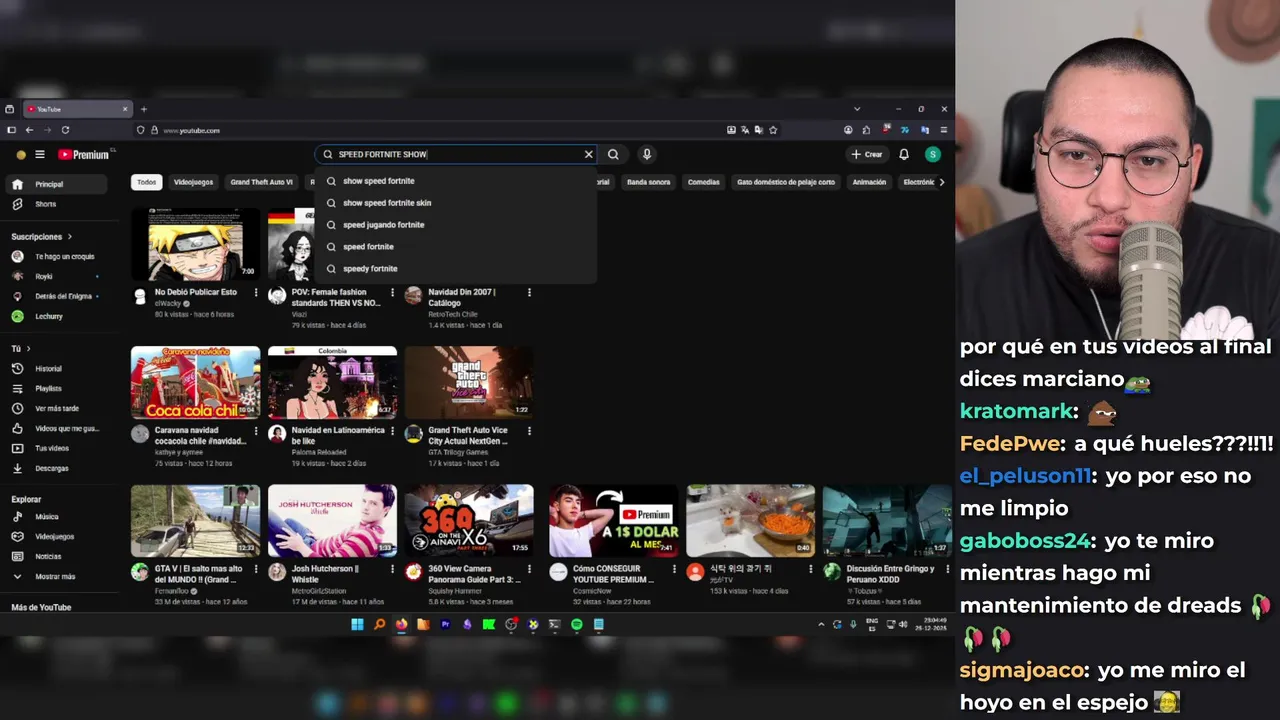
Task: Open Windows Start button in taskbar
Action: pos(357,625)
